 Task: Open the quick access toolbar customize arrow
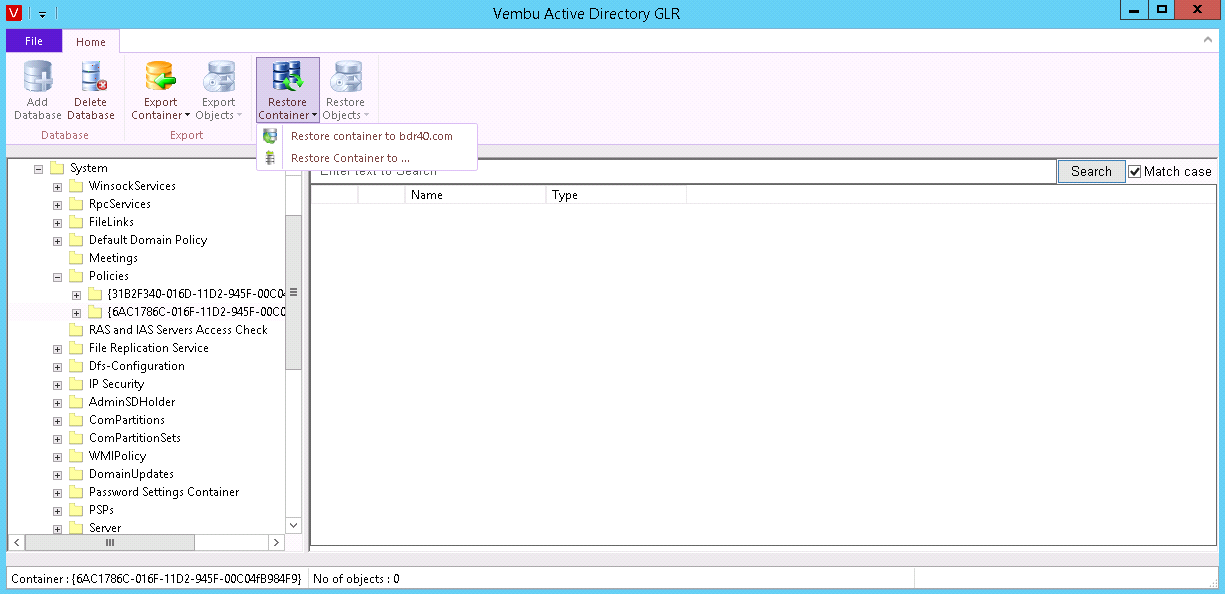tap(43, 14)
